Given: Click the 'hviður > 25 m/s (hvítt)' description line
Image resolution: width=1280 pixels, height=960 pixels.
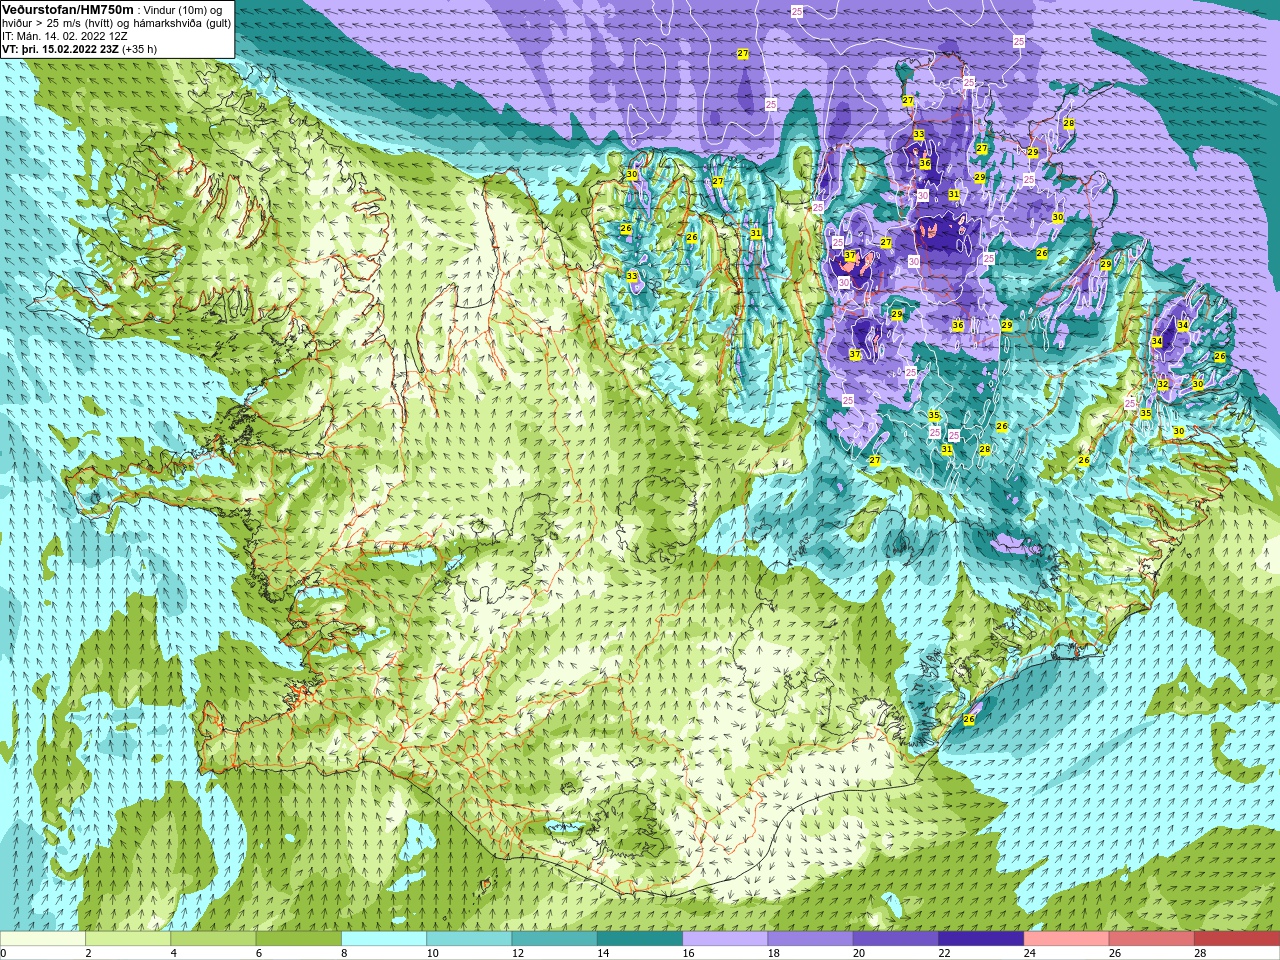Looking at the screenshot, I should pyautogui.click(x=116, y=23).
